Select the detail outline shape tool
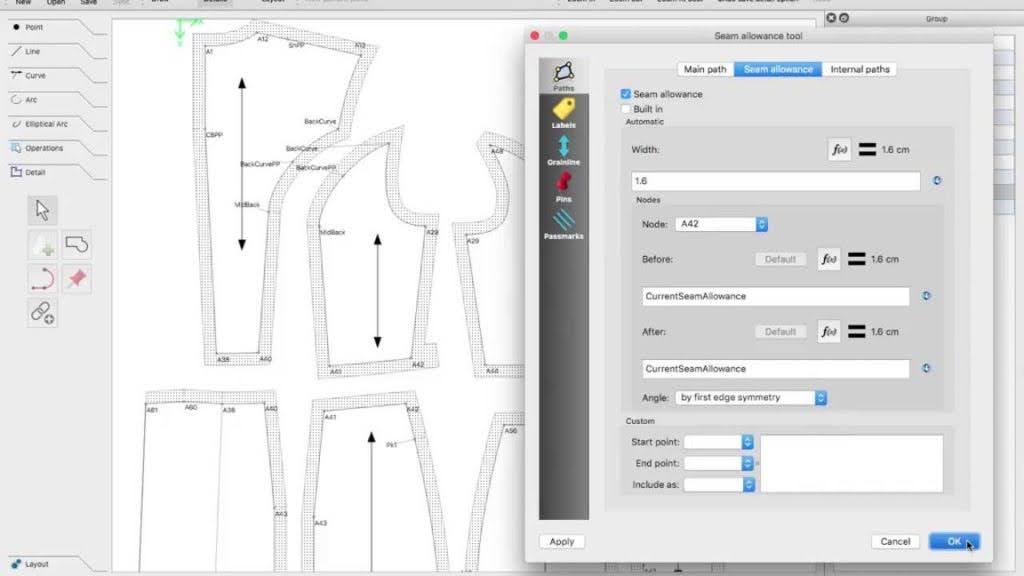The height and width of the screenshot is (576, 1024). 77,245
